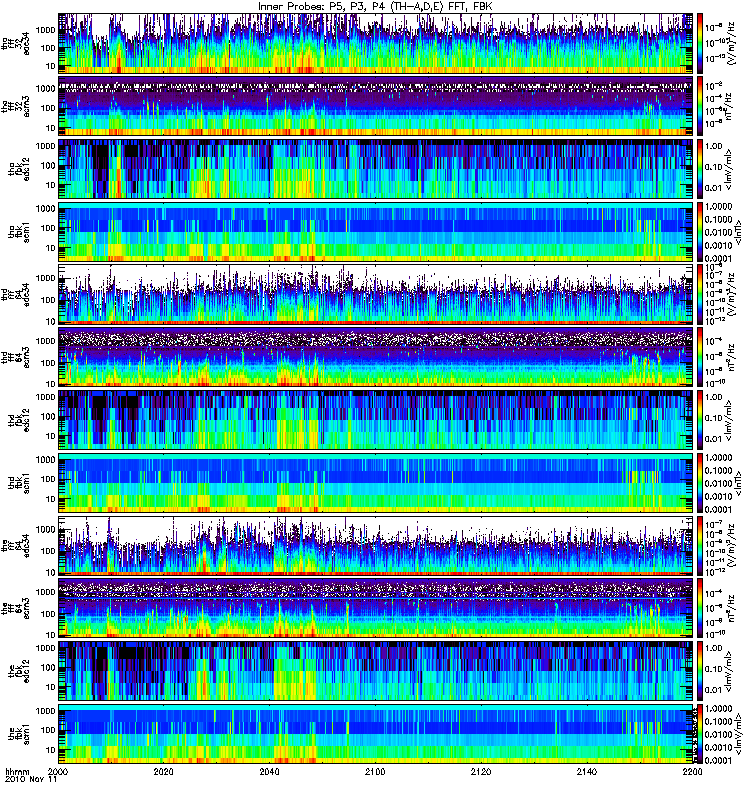Click the thd fff 64 edc34 spectrogram panel
The image size is (750, 800).
tap(376, 294)
